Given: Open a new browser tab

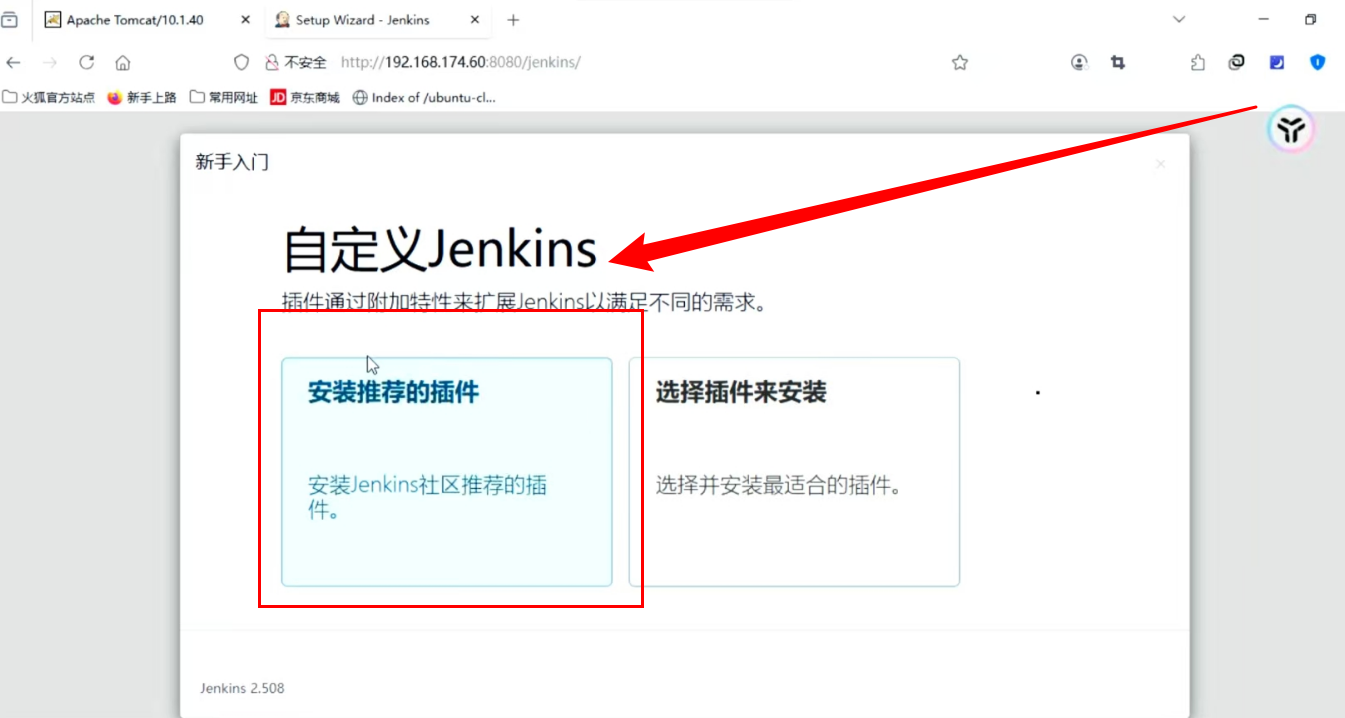Looking at the screenshot, I should pos(513,20).
